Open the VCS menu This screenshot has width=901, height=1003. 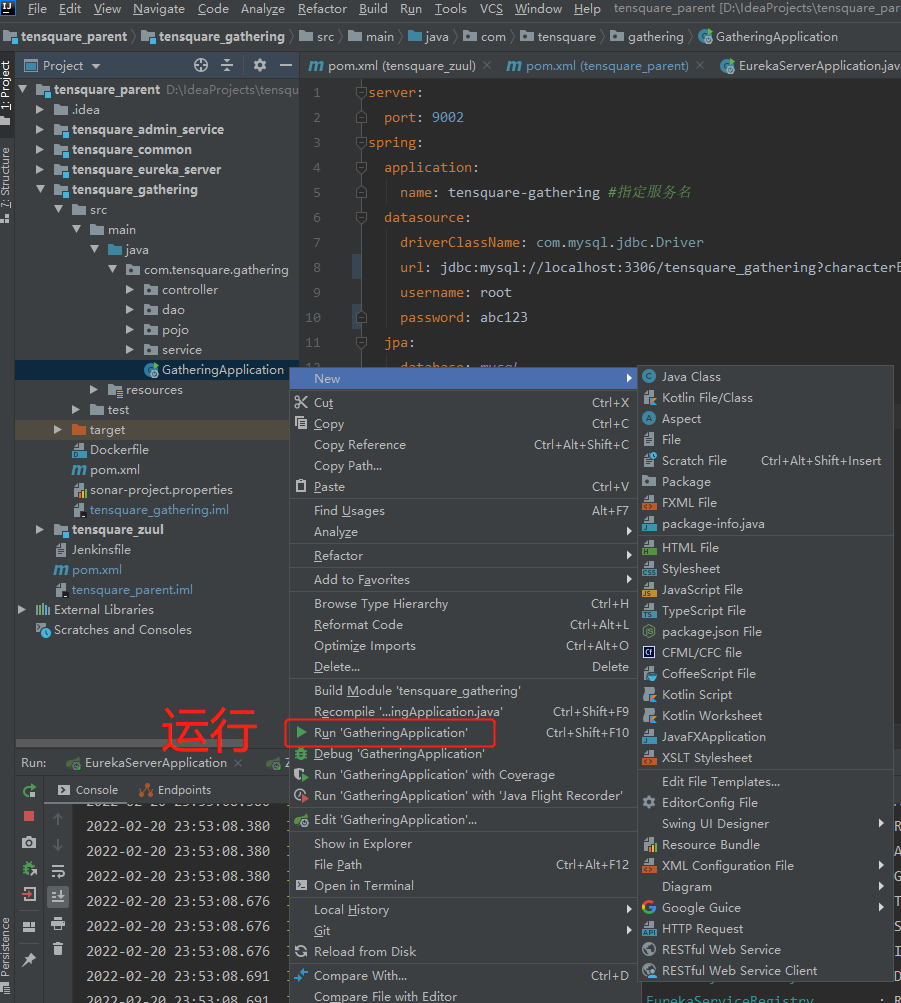491,9
